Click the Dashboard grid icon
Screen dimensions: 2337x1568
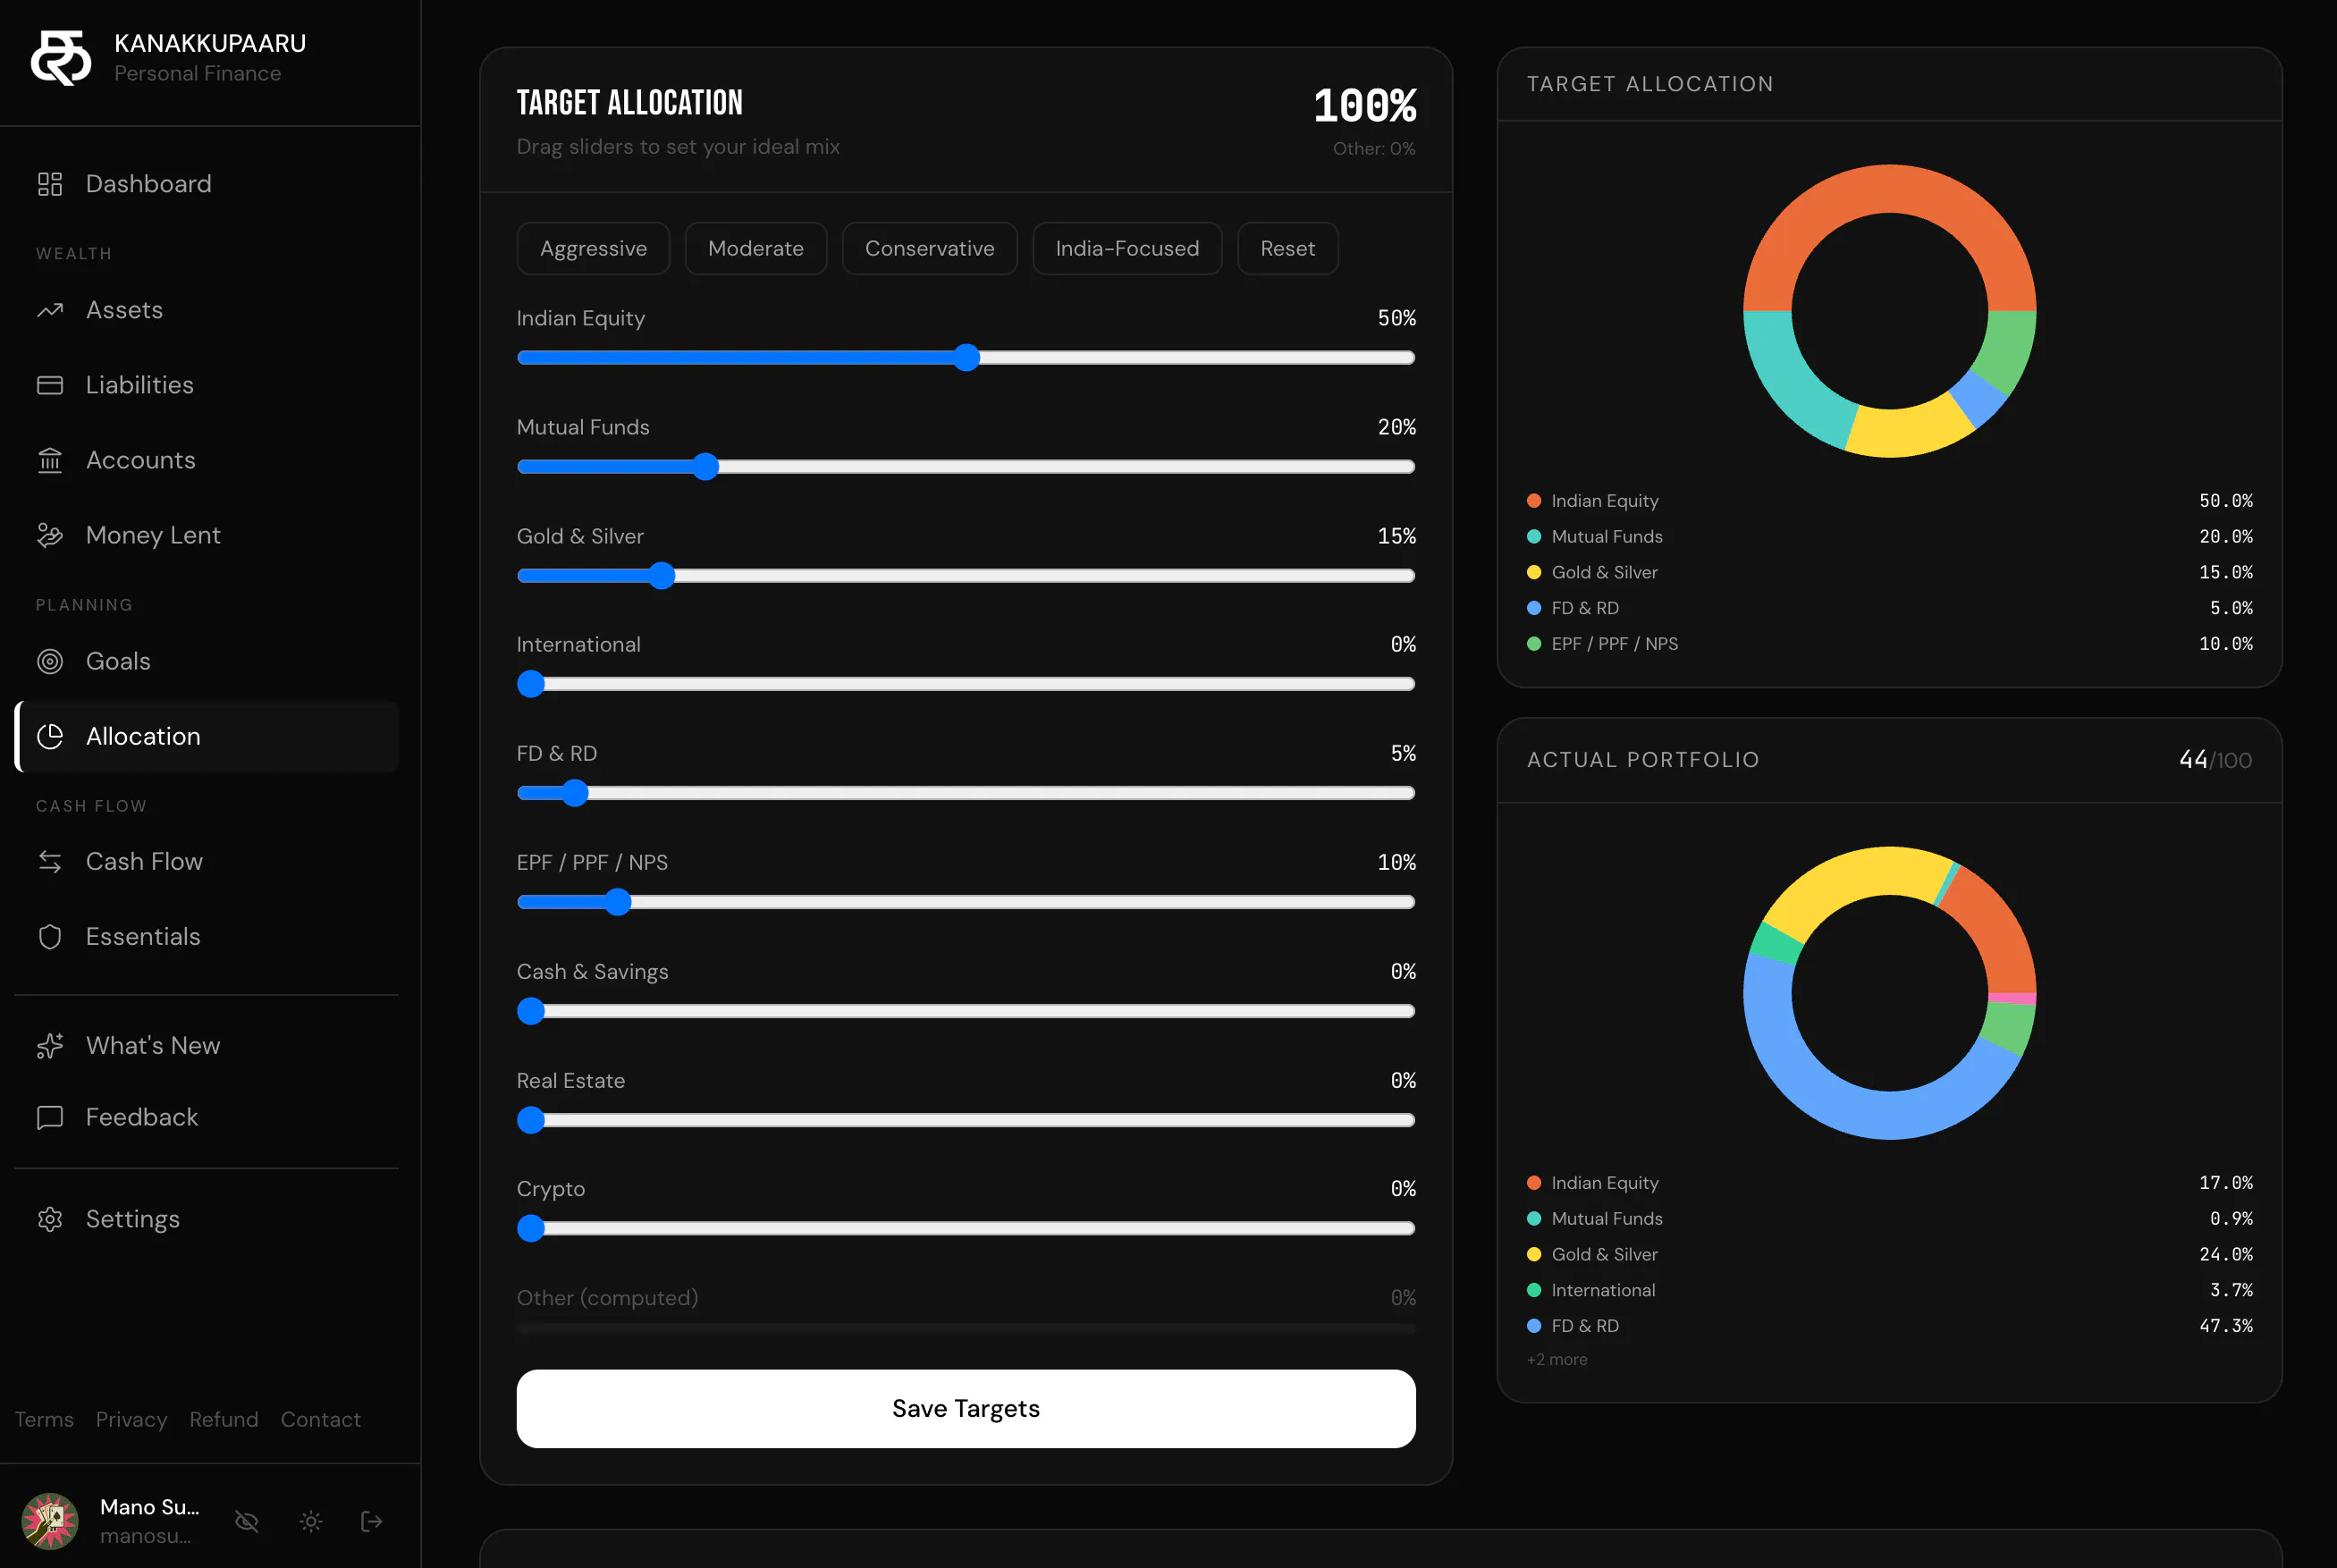[50, 184]
